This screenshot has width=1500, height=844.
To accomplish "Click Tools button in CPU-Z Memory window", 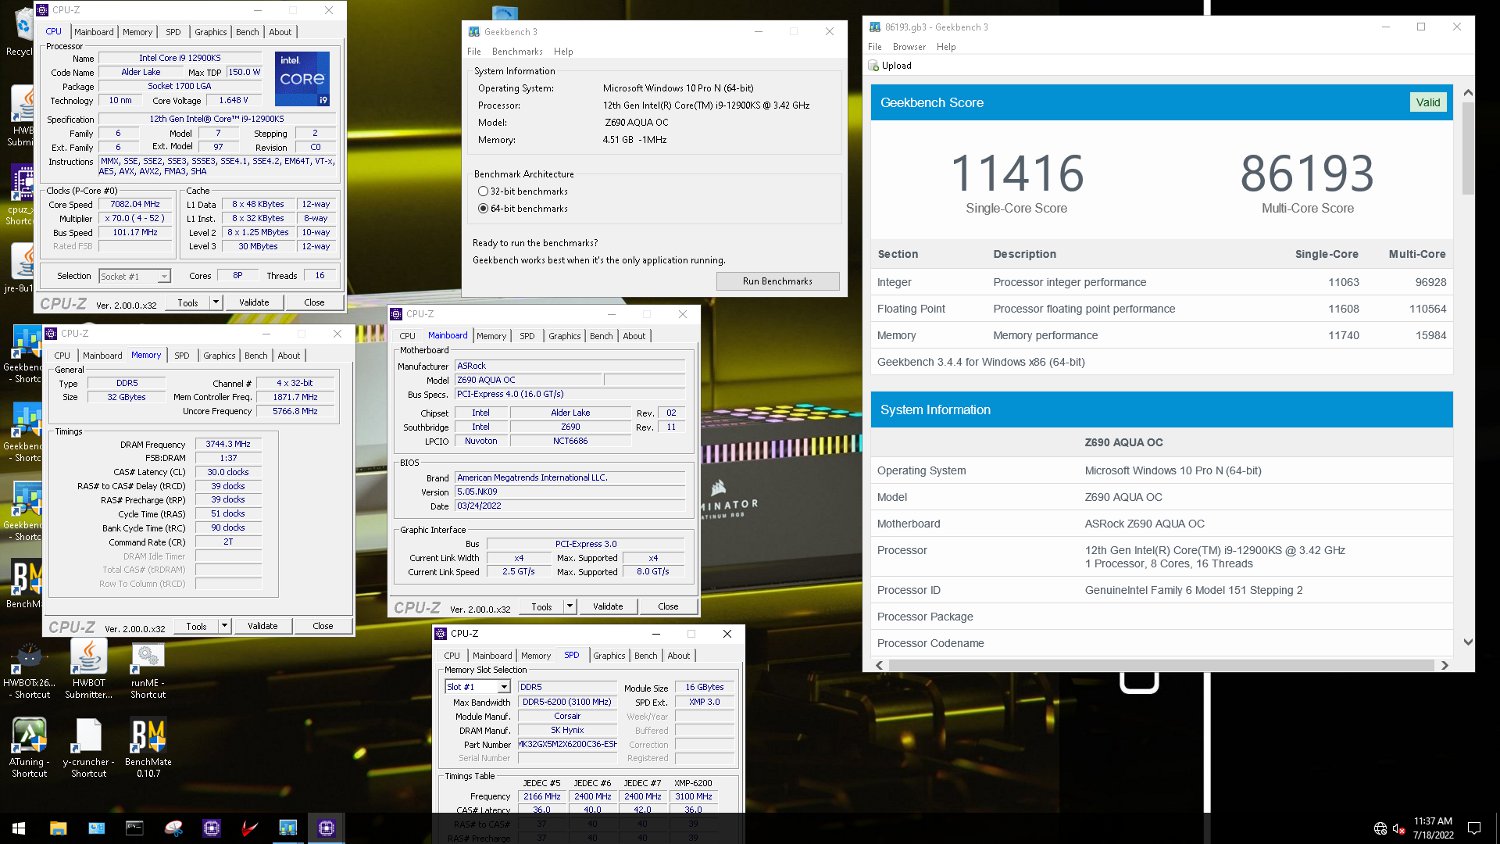I will click(196, 626).
